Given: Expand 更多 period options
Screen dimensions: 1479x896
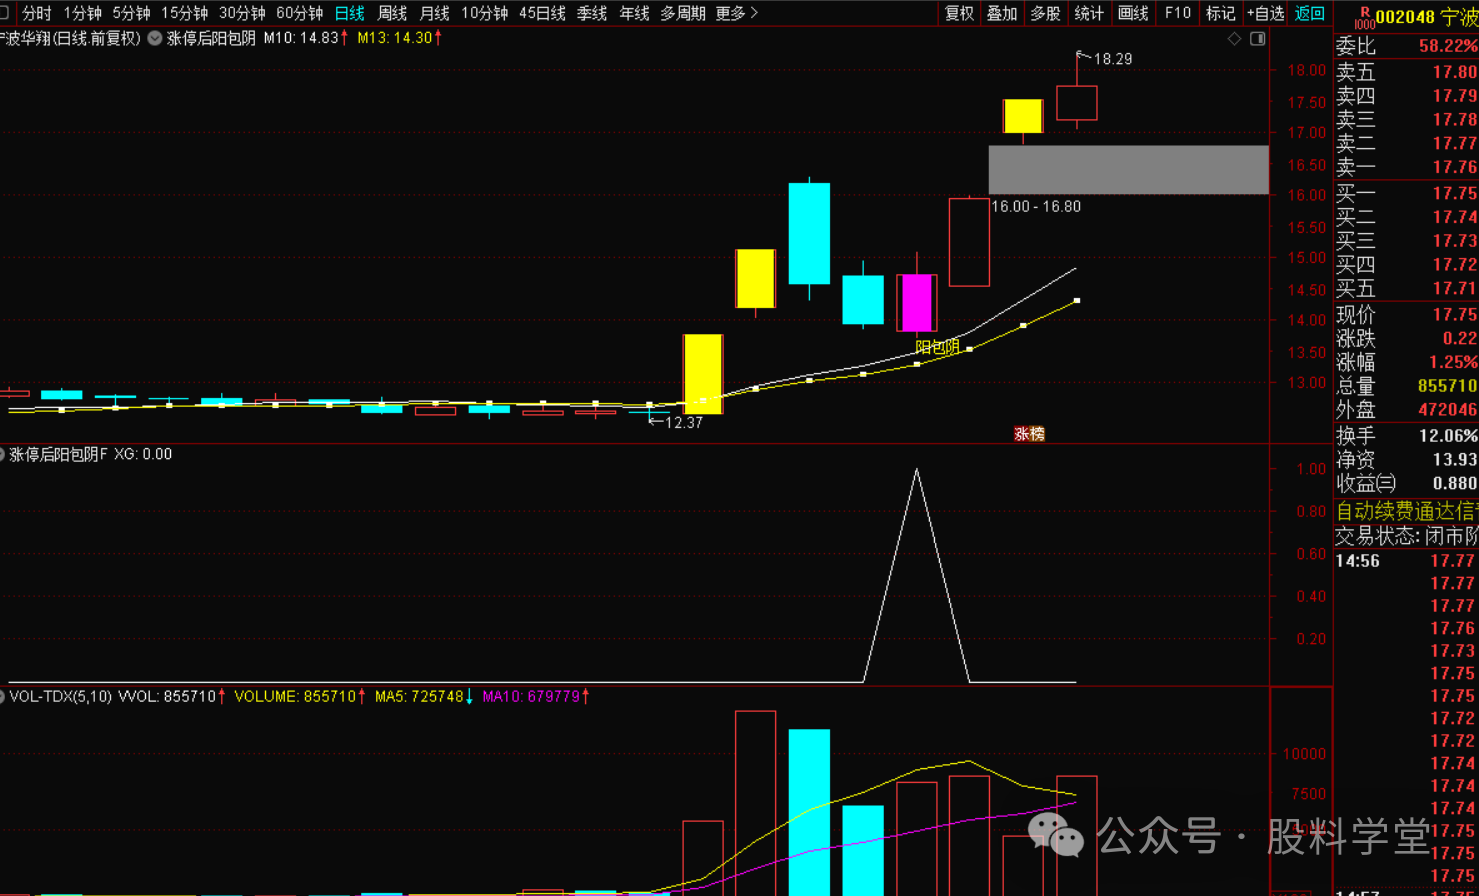Looking at the screenshot, I should pyautogui.click(x=736, y=13).
